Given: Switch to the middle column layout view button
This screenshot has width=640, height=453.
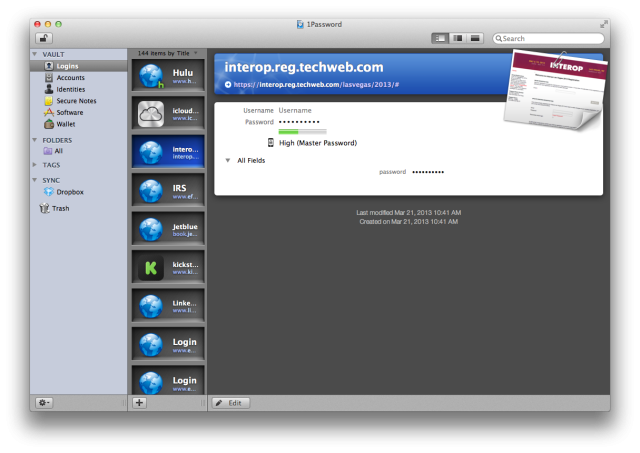Looking at the screenshot, I should tap(458, 38).
